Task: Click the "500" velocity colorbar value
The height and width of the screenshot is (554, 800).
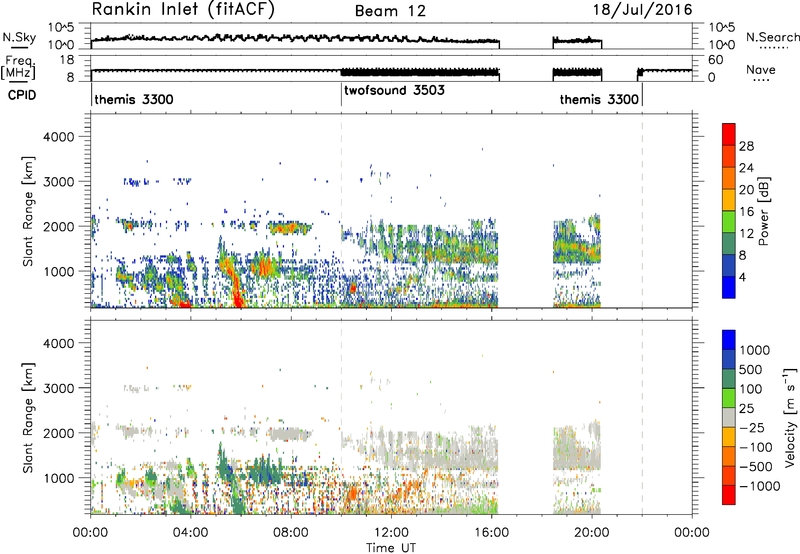Action: [751, 369]
